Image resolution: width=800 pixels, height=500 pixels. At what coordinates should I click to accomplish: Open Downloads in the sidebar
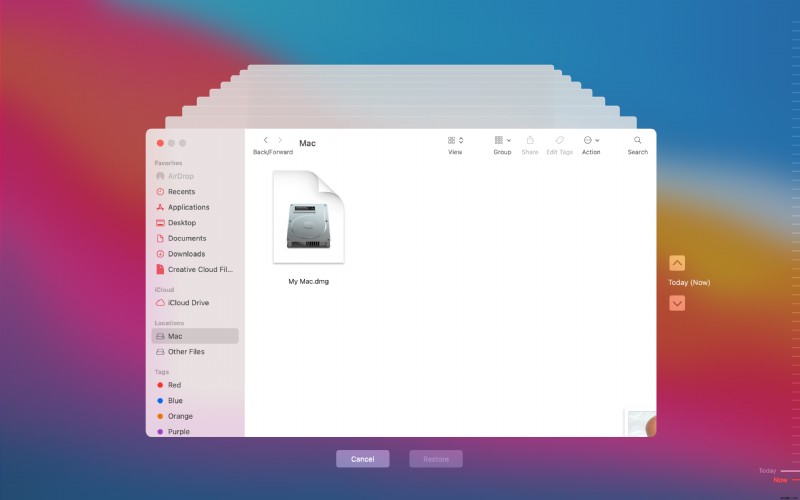coord(195,254)
